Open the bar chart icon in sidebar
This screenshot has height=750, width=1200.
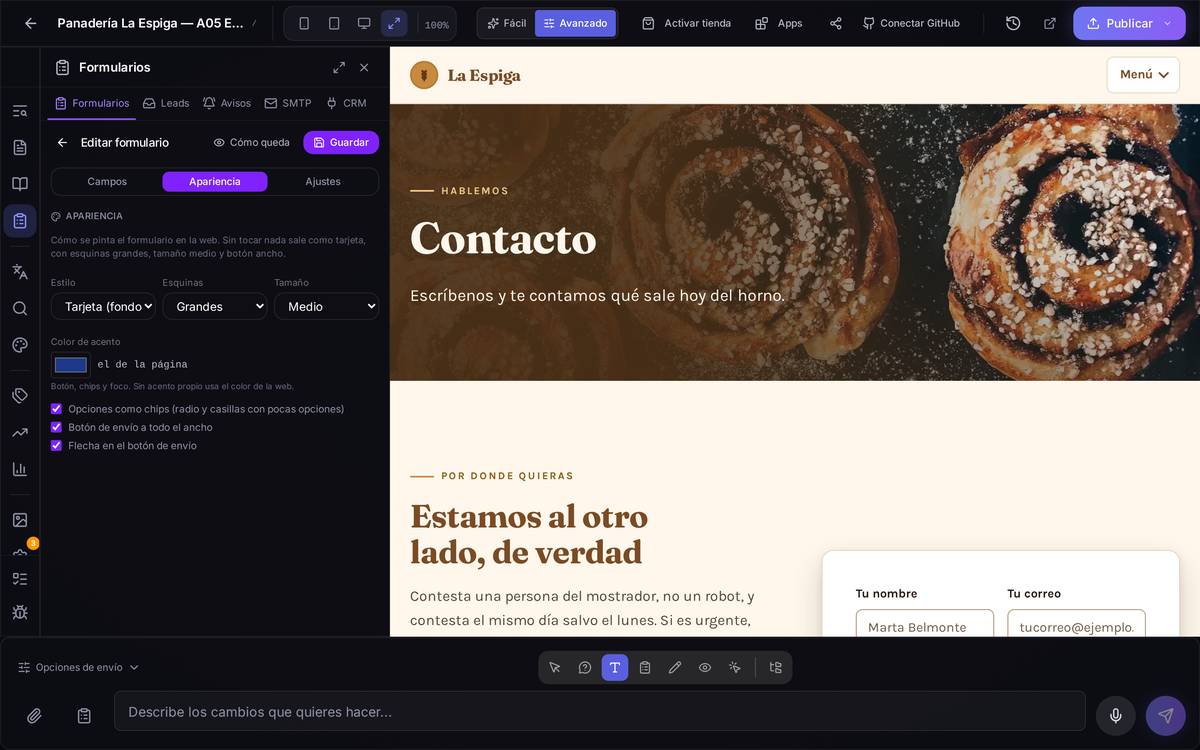point(20,469)
